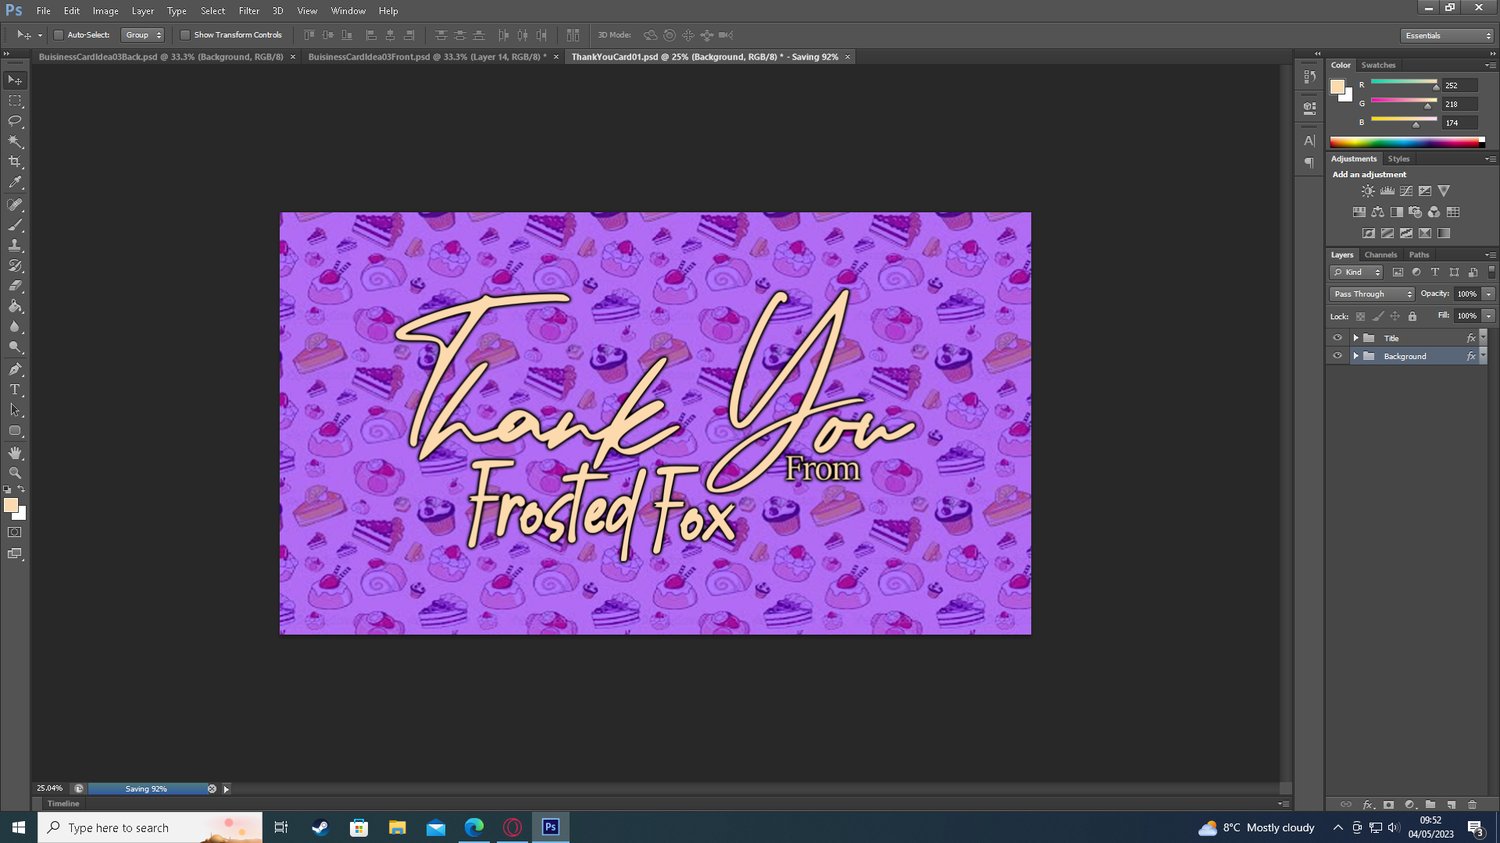Select the Rounded Rectangle shape tool
This screenshot has height=843, width=1500.
click(x=15, y=431)
